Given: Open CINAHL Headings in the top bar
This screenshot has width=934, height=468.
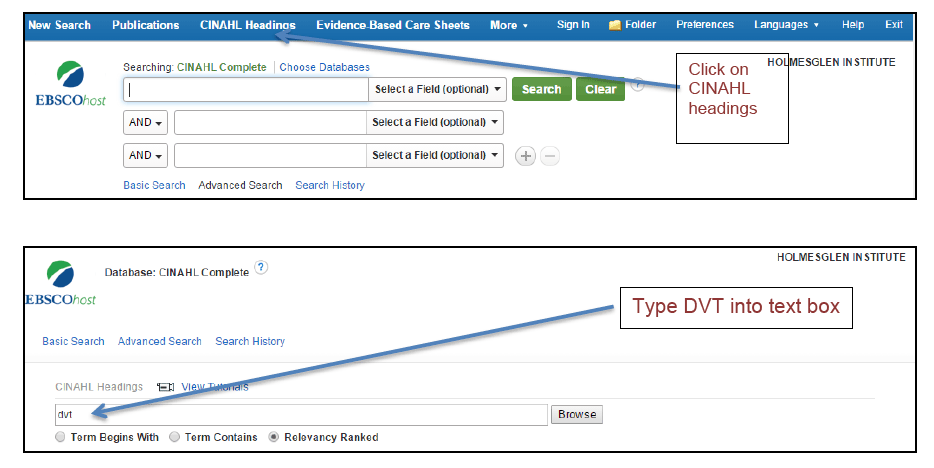Looking at the screenshot, I should coord(248,25).
